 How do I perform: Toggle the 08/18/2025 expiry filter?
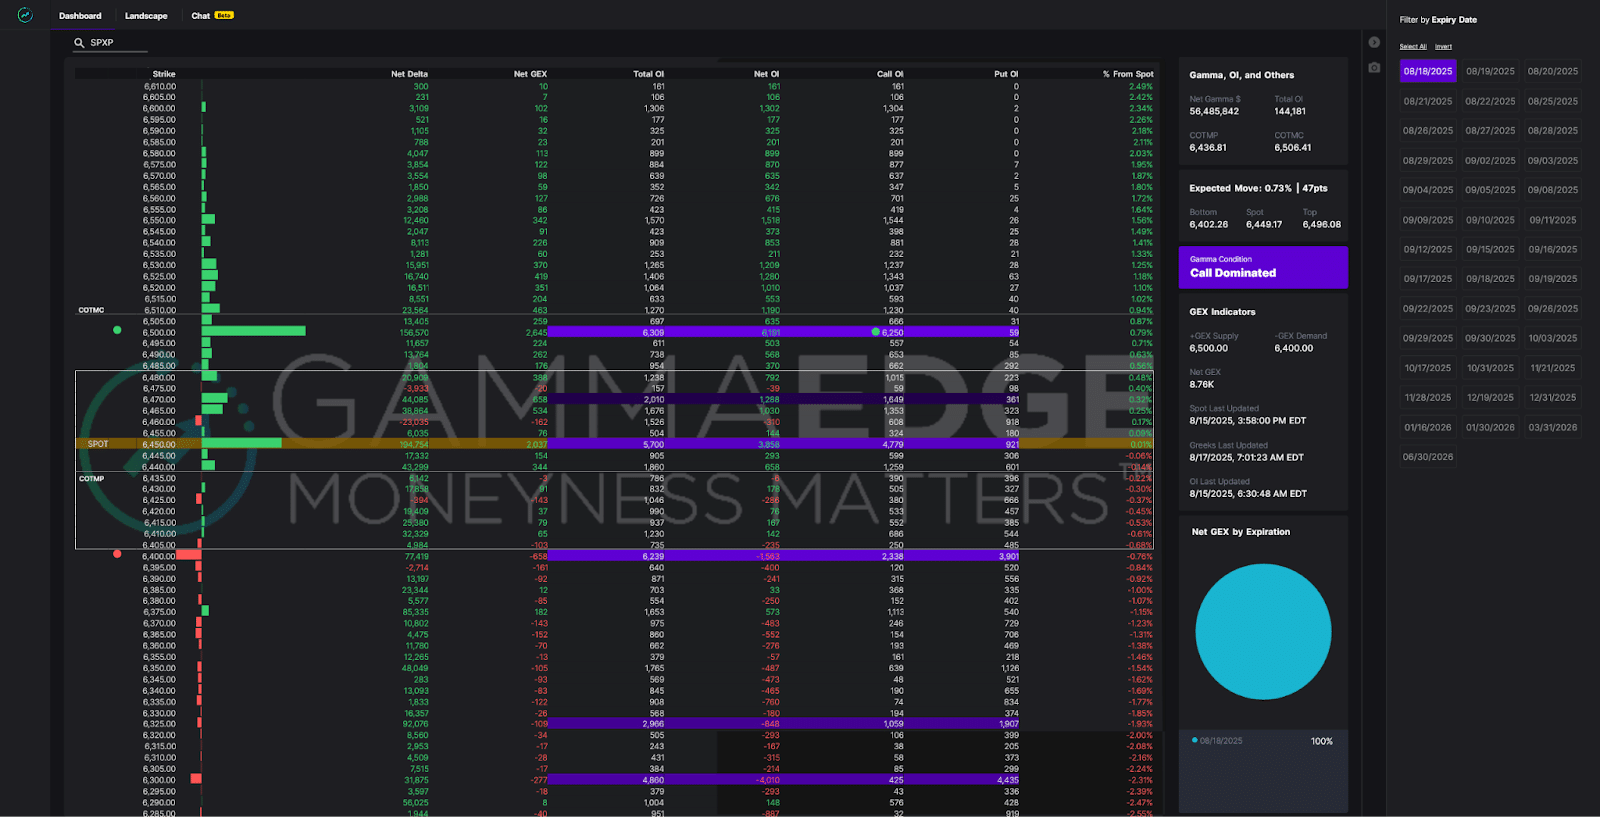1427,71
